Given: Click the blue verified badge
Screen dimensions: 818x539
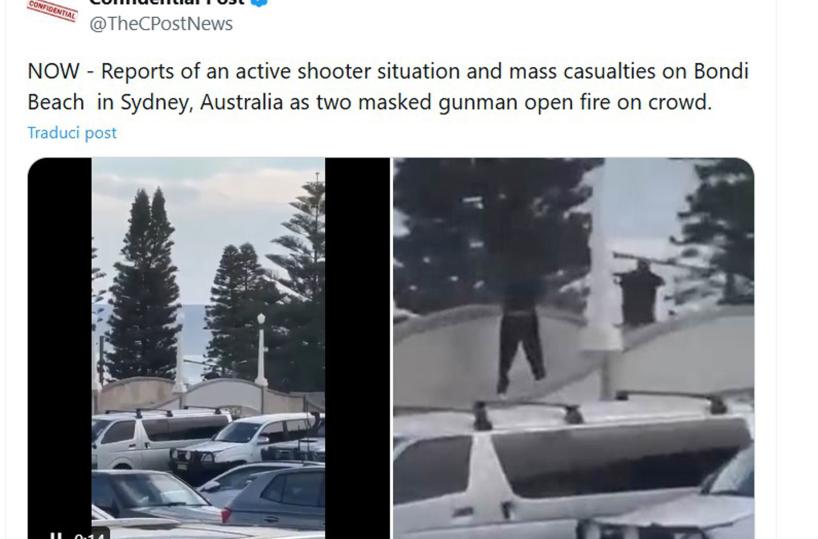Looking at the screenshot, I should [x=259, y=3].
